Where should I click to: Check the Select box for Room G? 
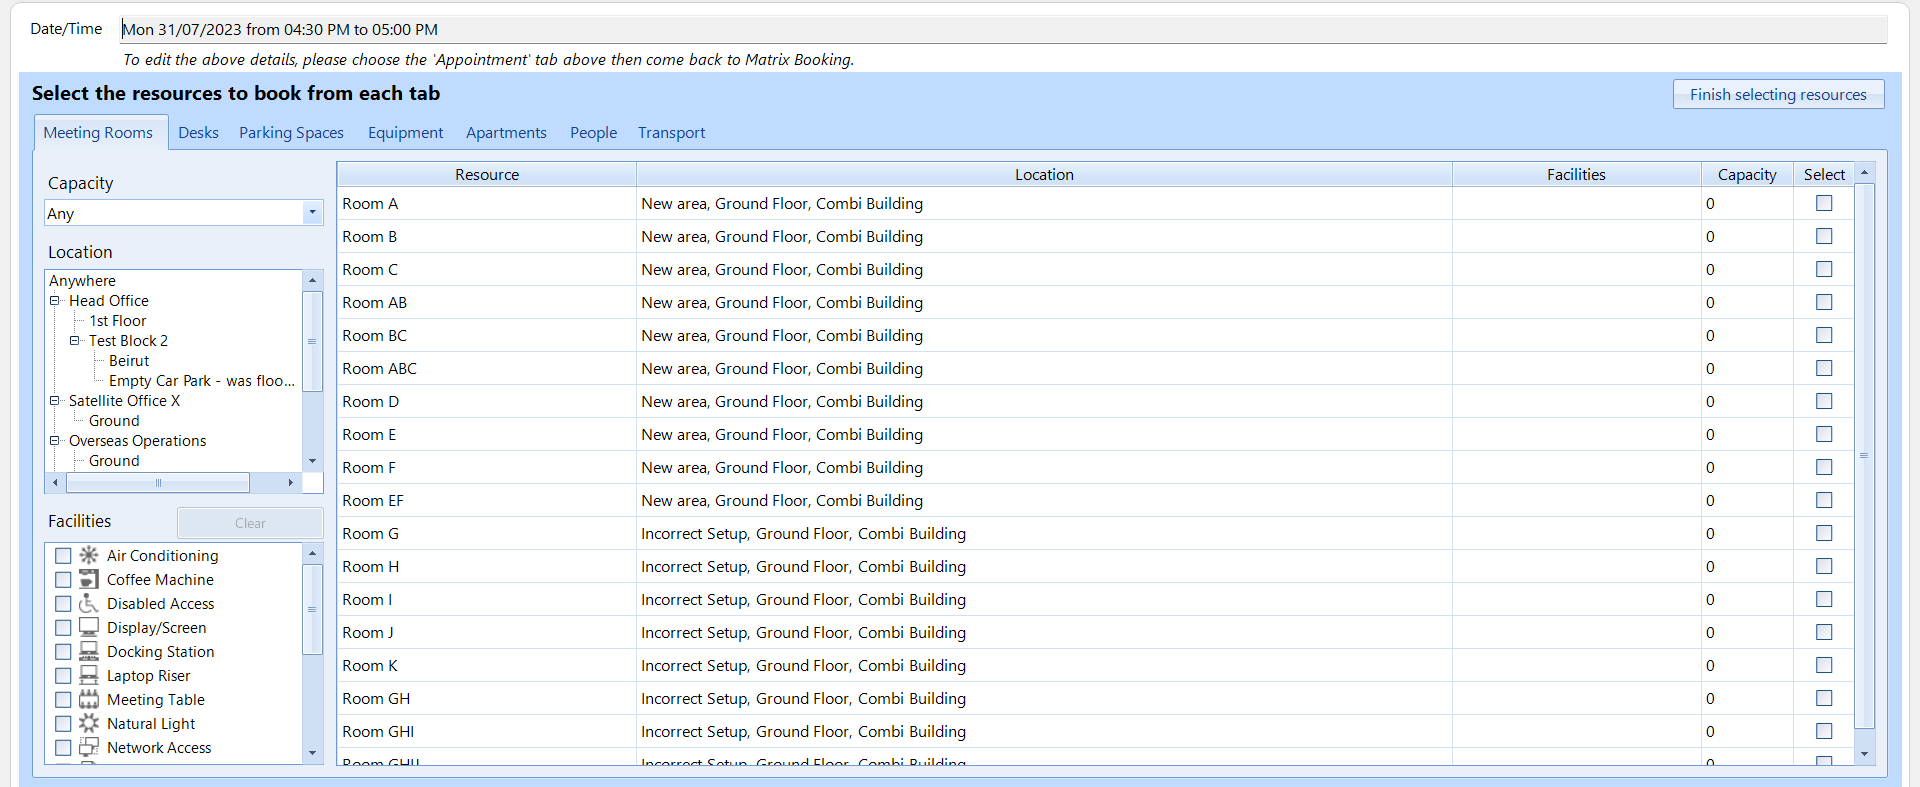point(1824,533)
